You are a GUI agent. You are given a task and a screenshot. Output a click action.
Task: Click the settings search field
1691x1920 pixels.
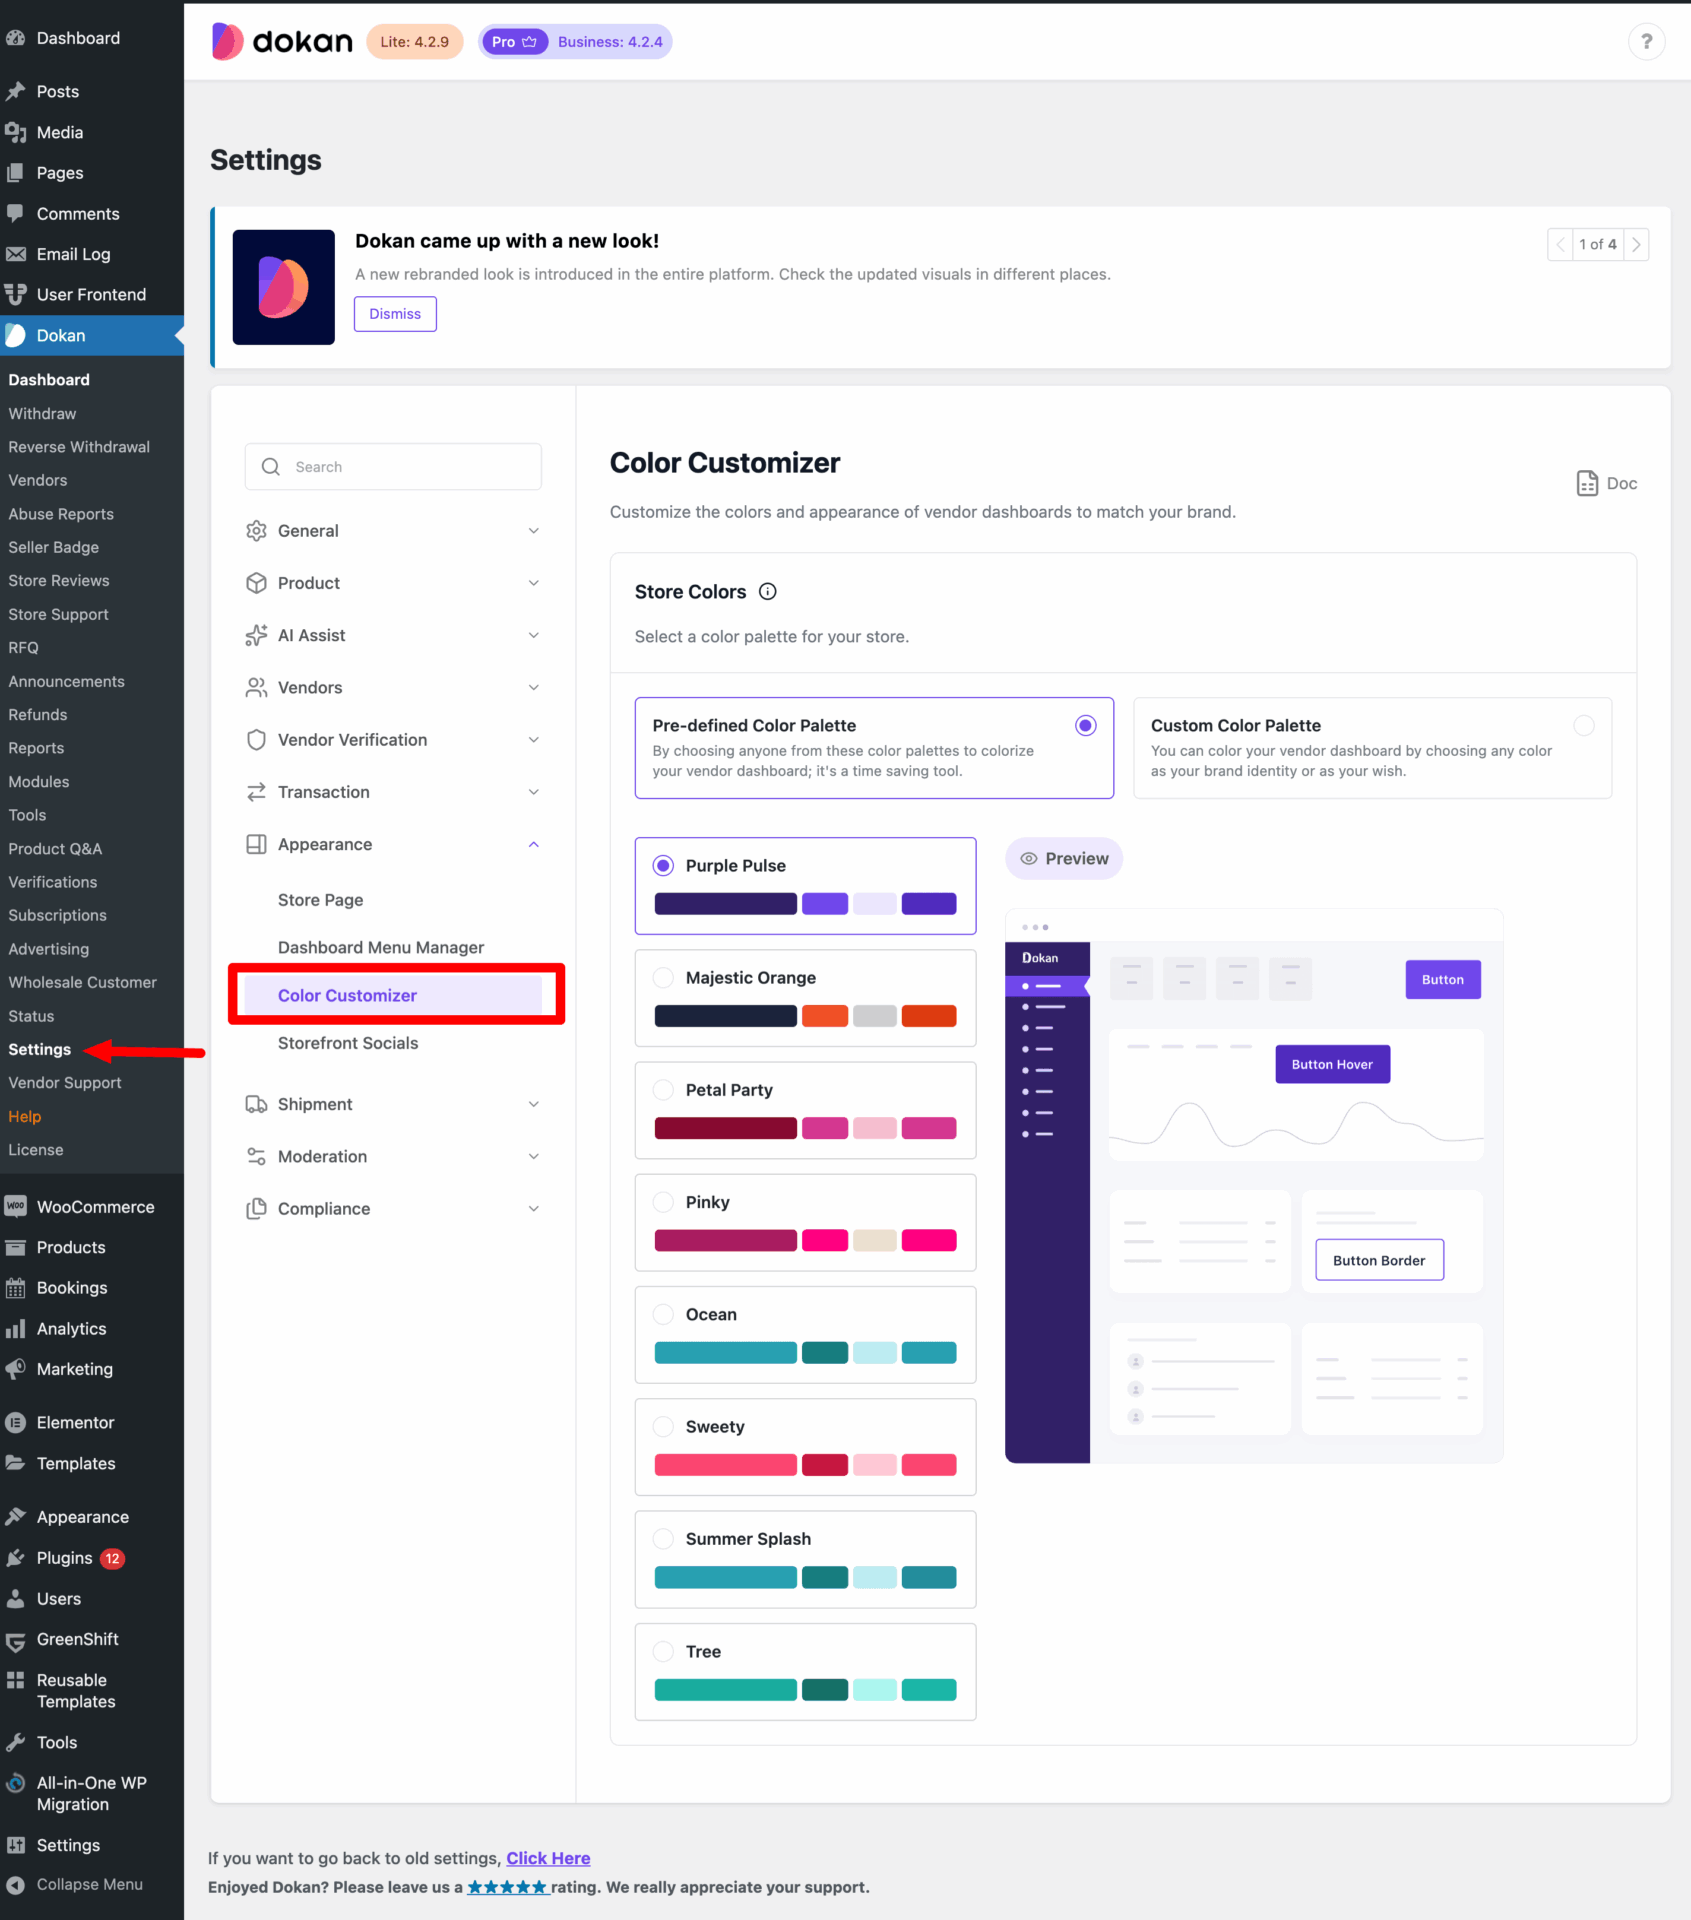pyautogui.click(x=393, y=466)
